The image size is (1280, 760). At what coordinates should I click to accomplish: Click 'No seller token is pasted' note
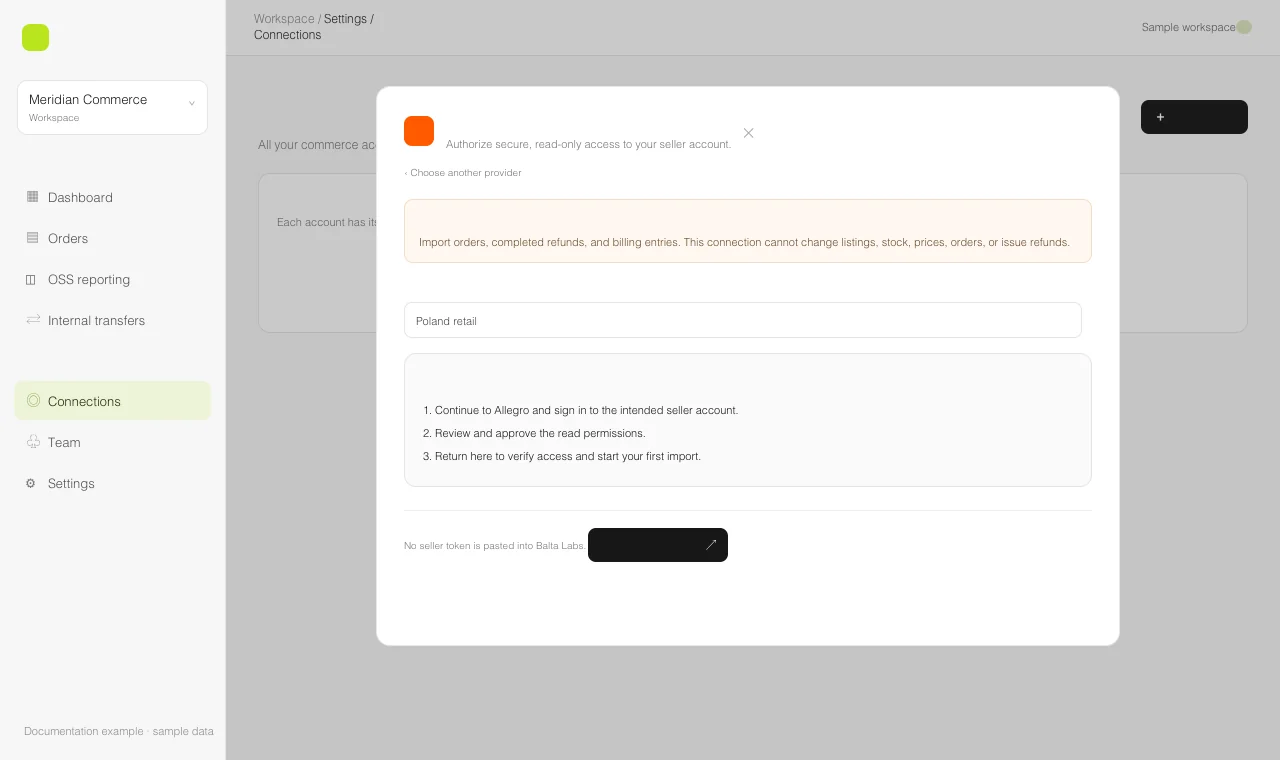tap(495, 546)
